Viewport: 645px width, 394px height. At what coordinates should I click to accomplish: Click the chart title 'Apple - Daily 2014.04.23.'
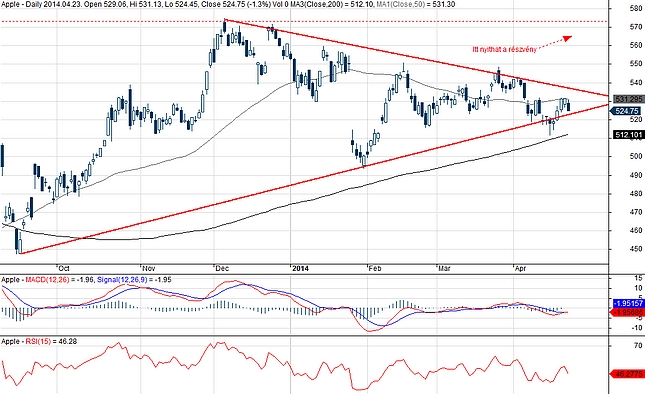tap(42, 4)
